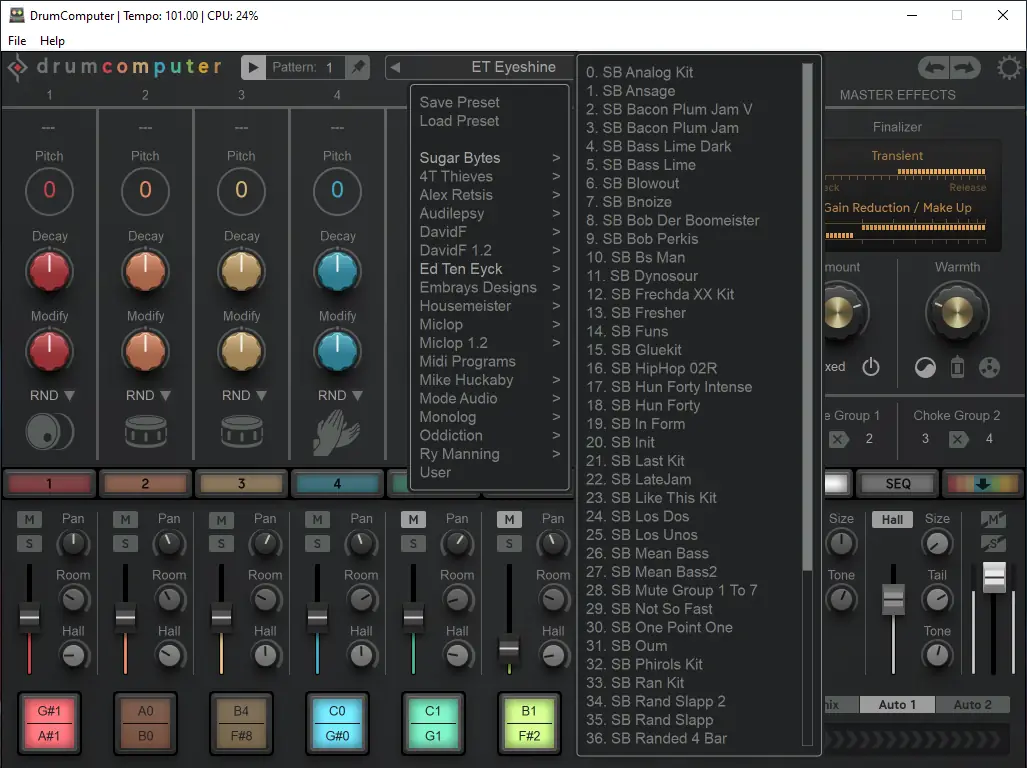This screenshot has width=1027, height=768.
Task: Switch to the Auto 2 tab
Action: coord(972,704)
